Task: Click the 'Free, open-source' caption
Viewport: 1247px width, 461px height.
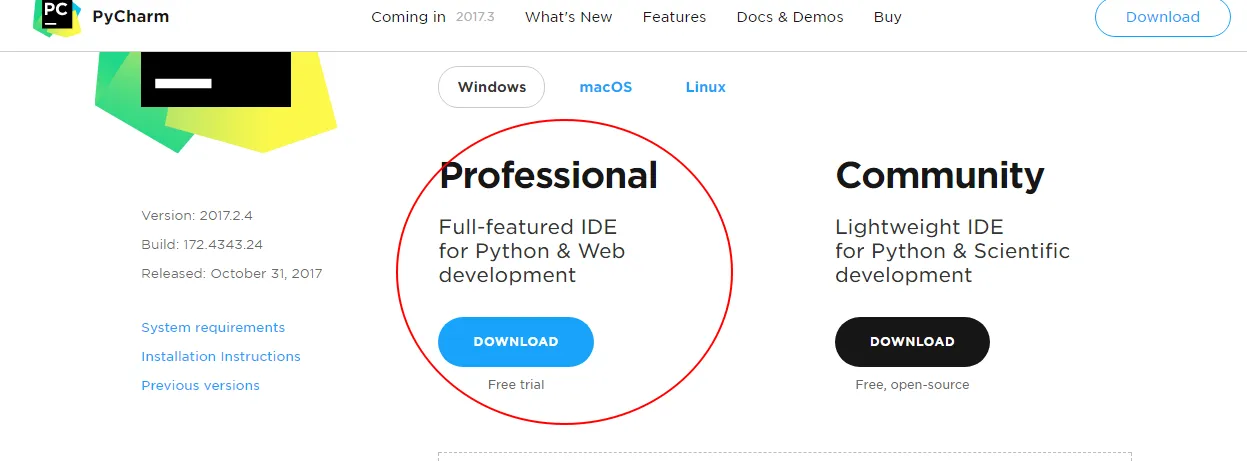Action: coord(912,385)
